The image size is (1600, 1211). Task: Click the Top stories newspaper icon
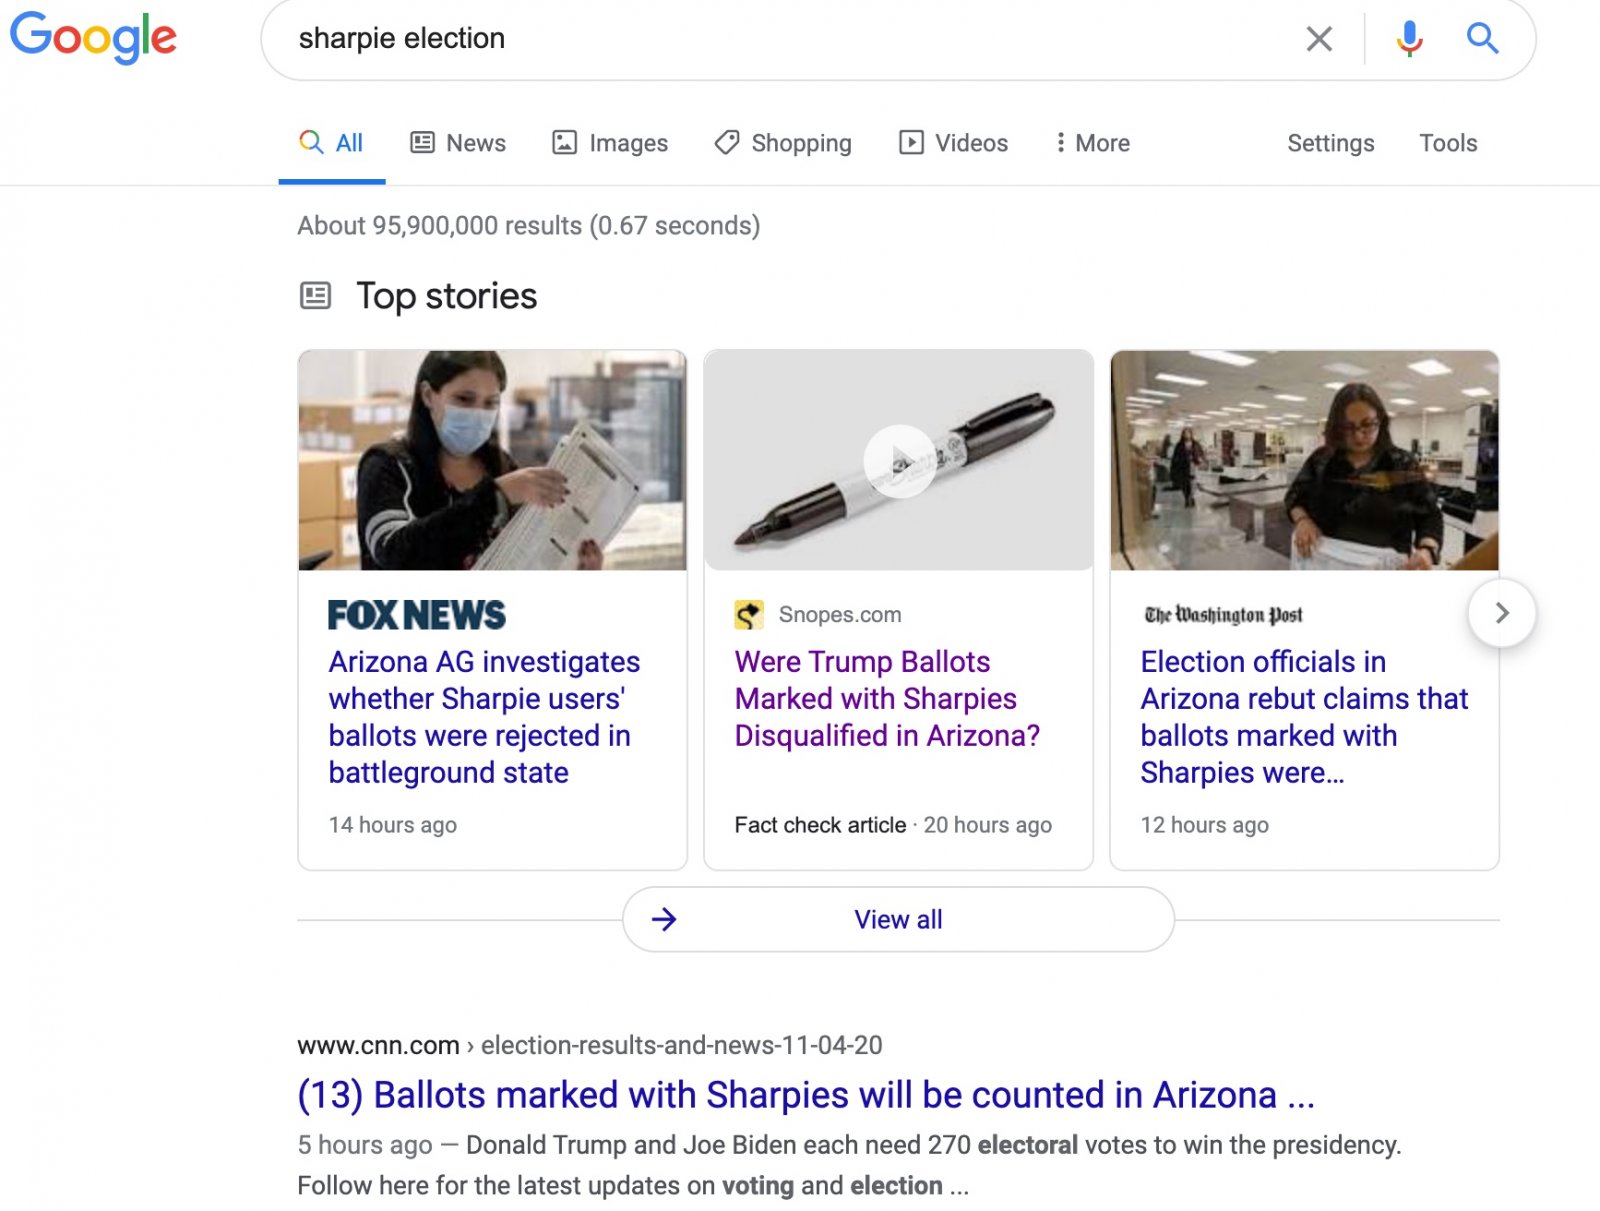315,296
